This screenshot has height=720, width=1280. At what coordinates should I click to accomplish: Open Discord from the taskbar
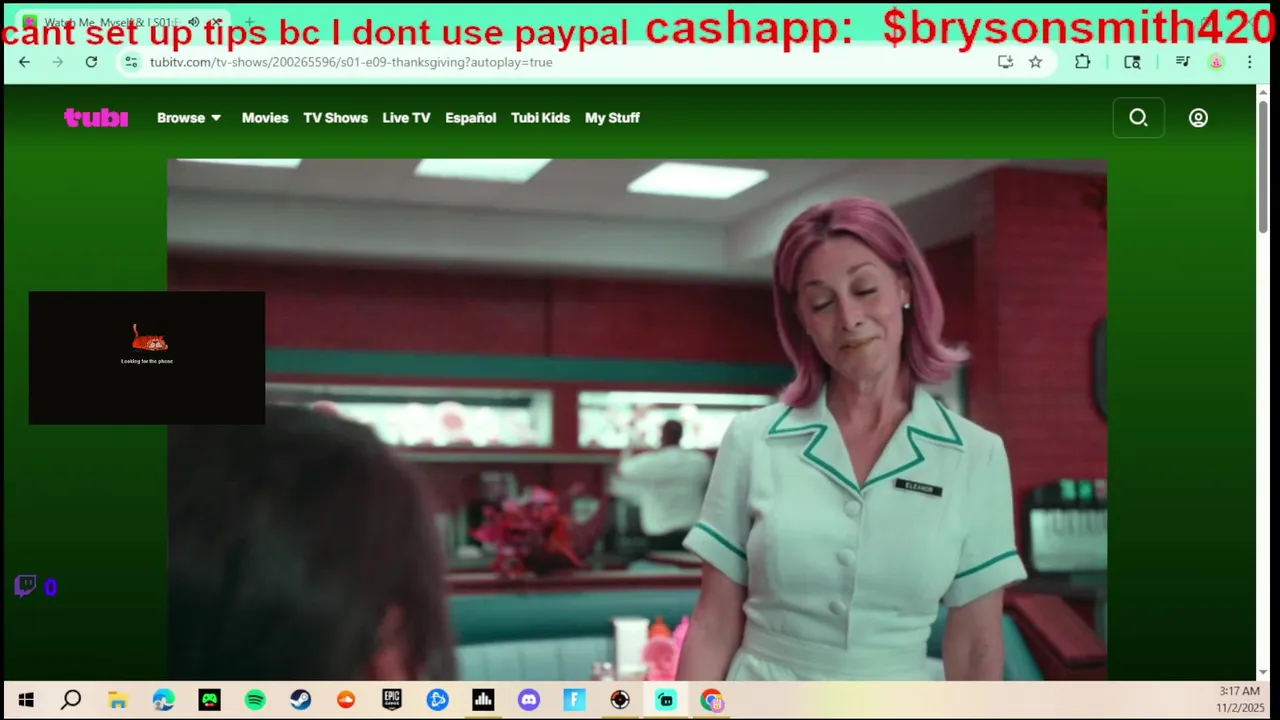pyautogui.click(x=529, y=700)
